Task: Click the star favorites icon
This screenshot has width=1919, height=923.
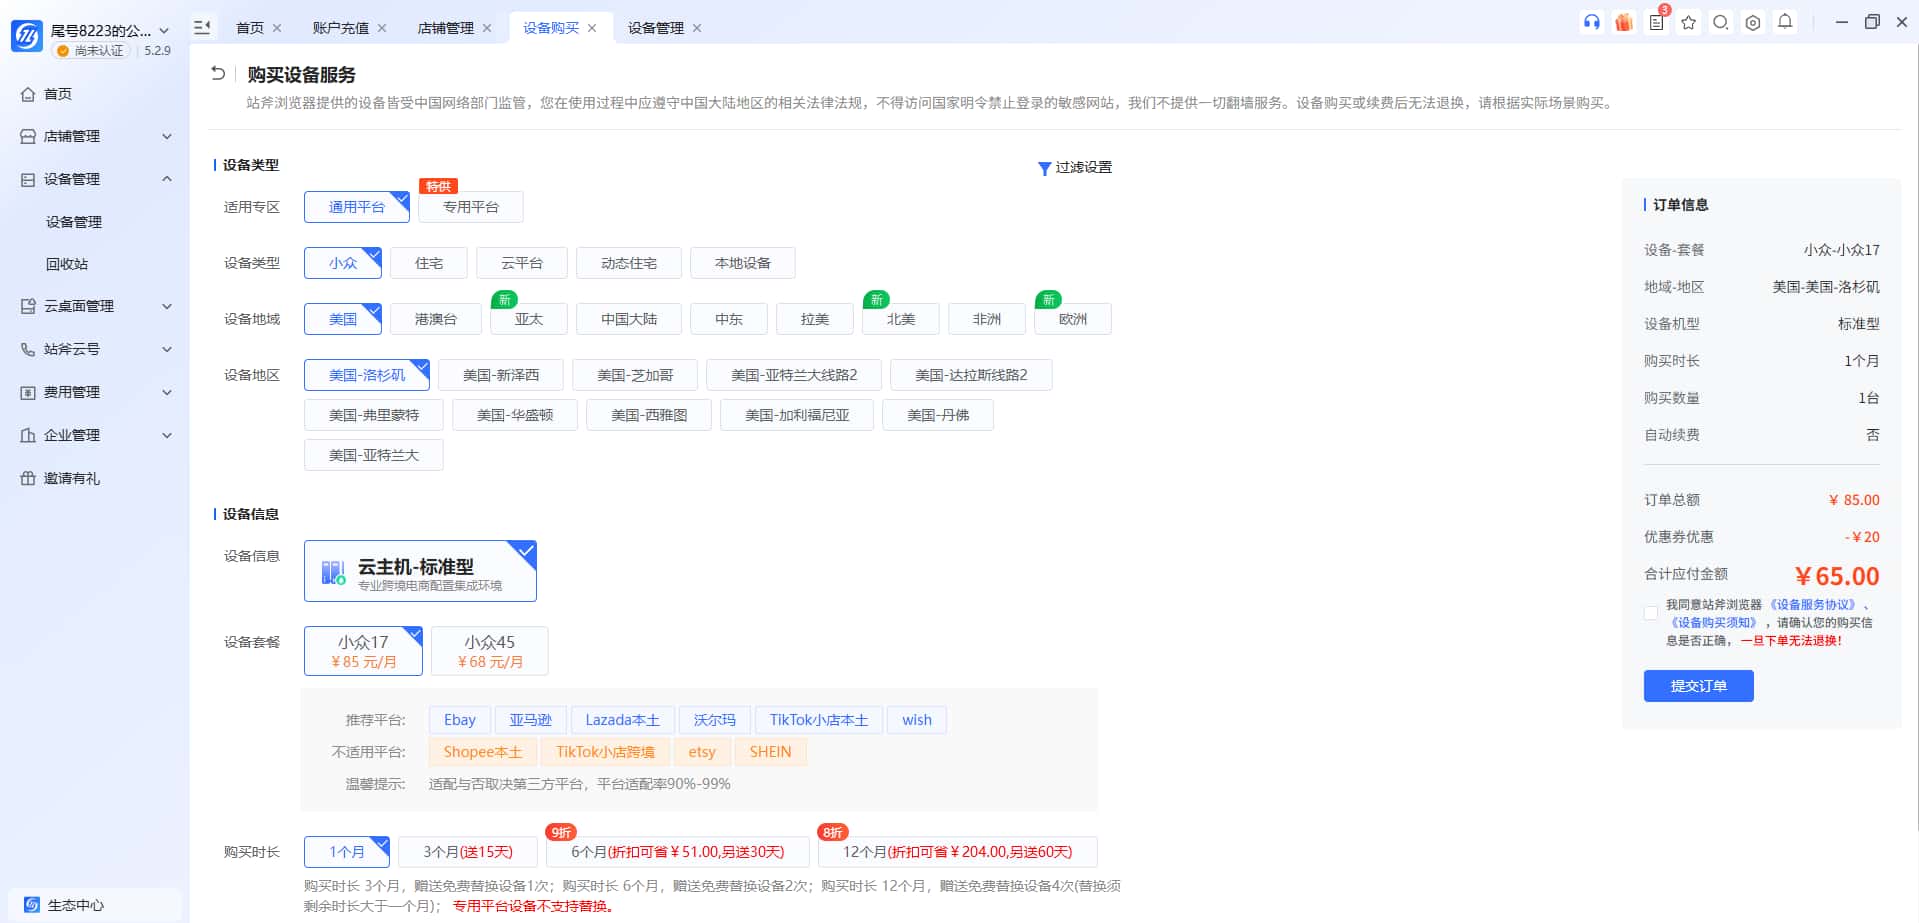Action: pos(1688,22)
